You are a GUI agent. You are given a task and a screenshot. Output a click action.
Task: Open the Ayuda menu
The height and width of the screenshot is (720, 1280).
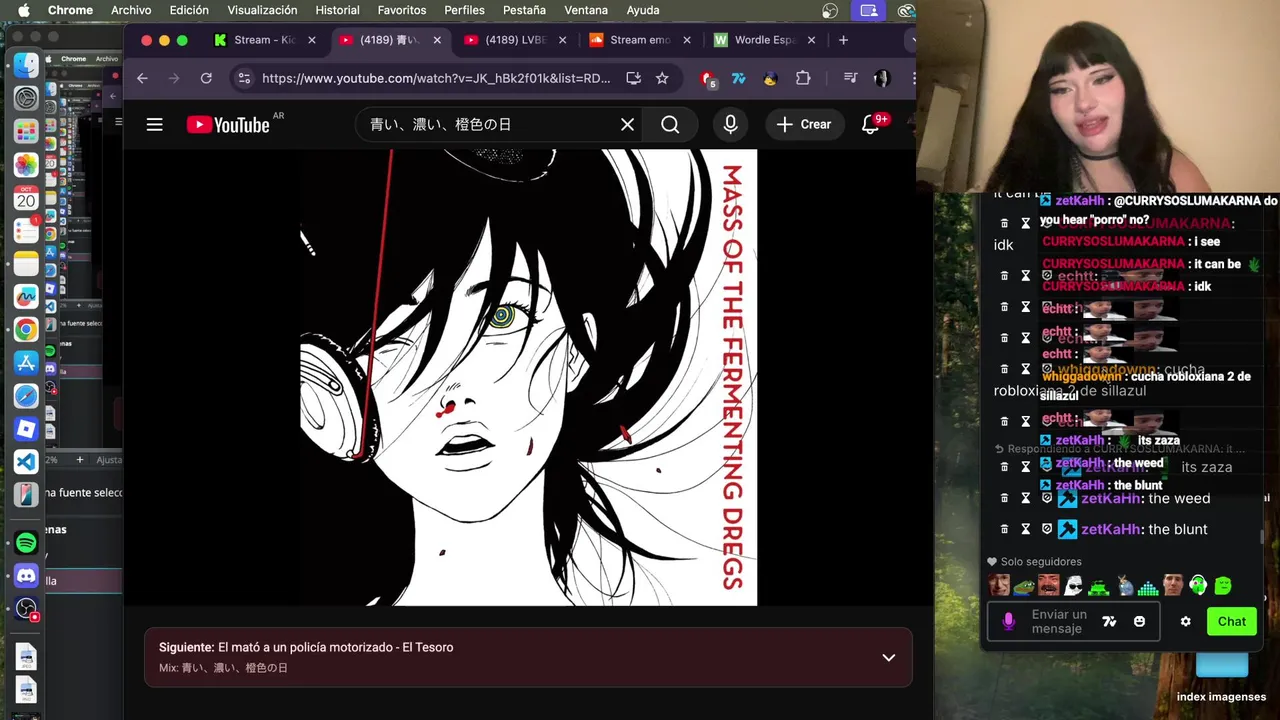[643, 10]
